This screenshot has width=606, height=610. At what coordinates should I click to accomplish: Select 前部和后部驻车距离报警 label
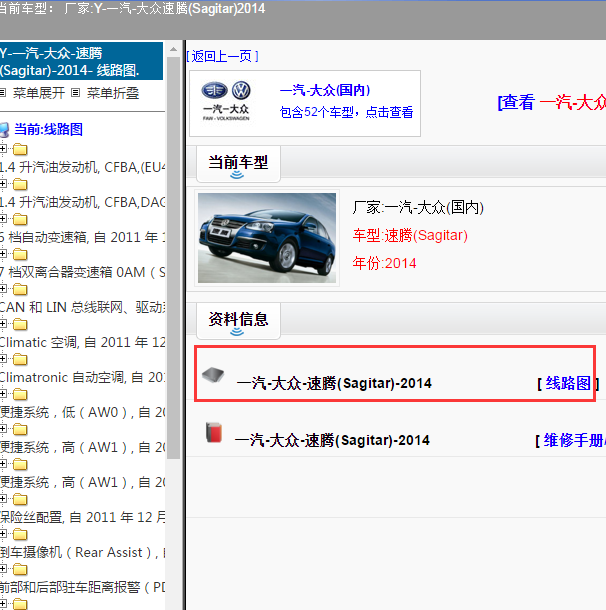[82, 587]
